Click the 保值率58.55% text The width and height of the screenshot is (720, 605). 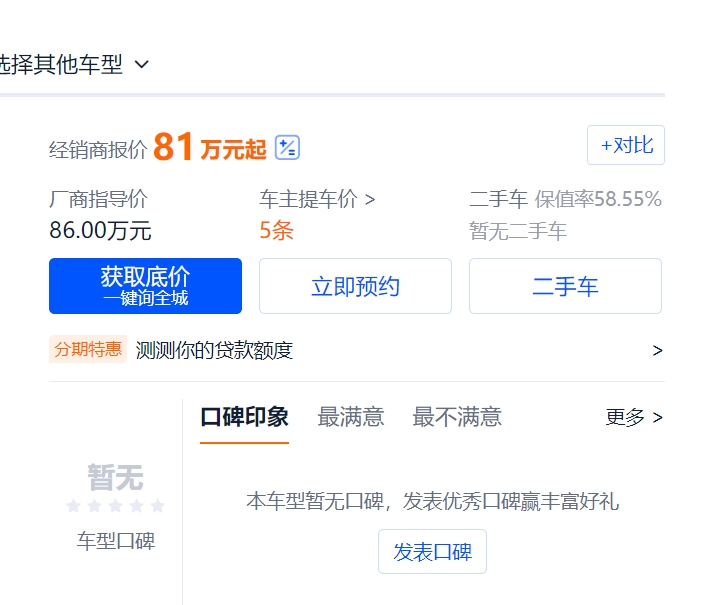[598, 199]
